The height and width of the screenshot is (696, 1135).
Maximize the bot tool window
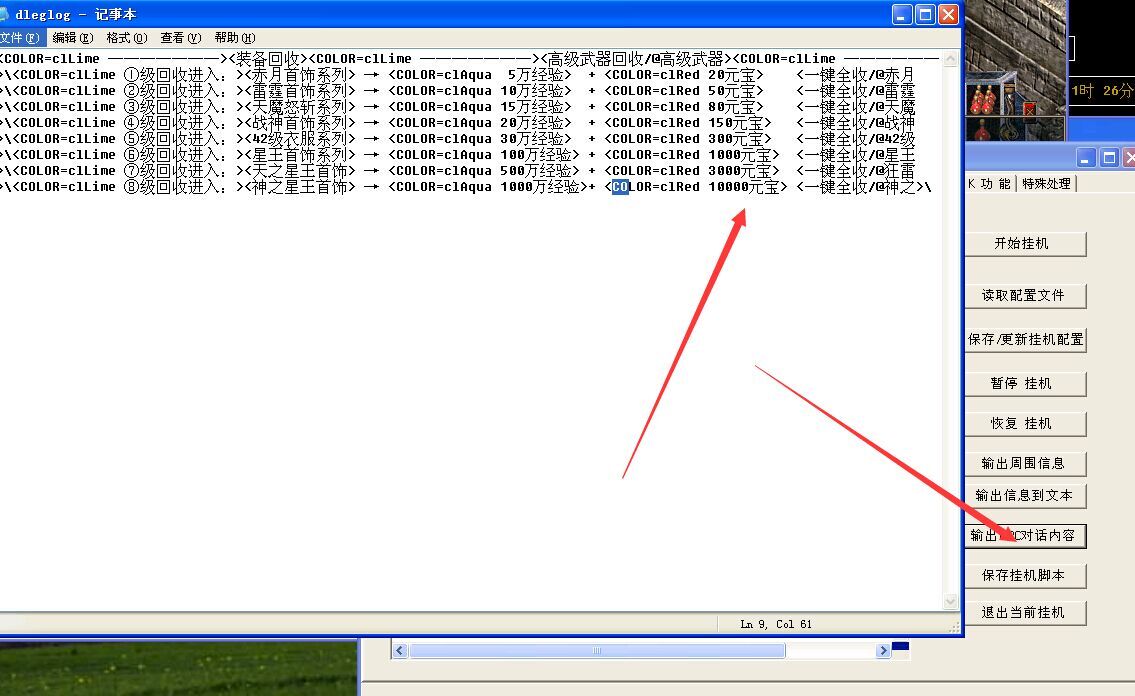[1109, 158]
